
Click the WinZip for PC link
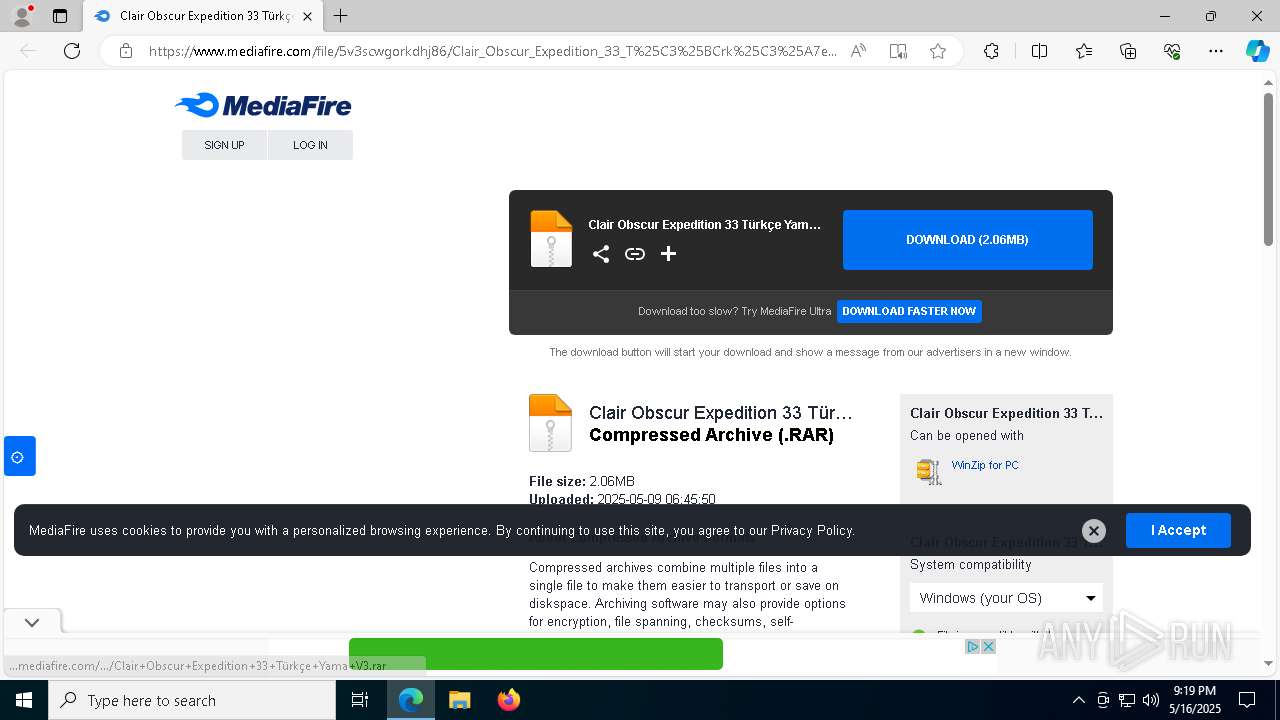coord(985,465)
